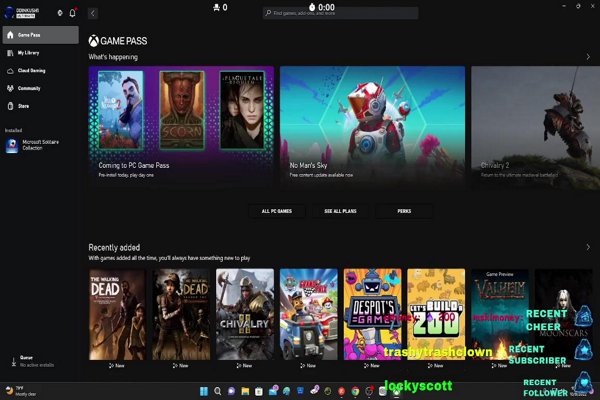This screenshot has height=400, width=600.
Task: Go back using the back arrow
Action: [x=93, y=13]
